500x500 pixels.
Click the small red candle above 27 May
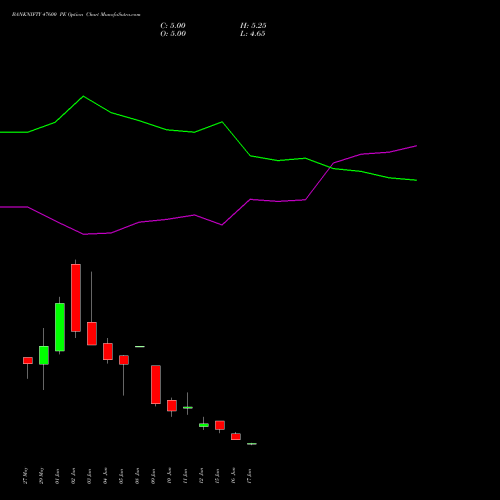click(28, 360)
